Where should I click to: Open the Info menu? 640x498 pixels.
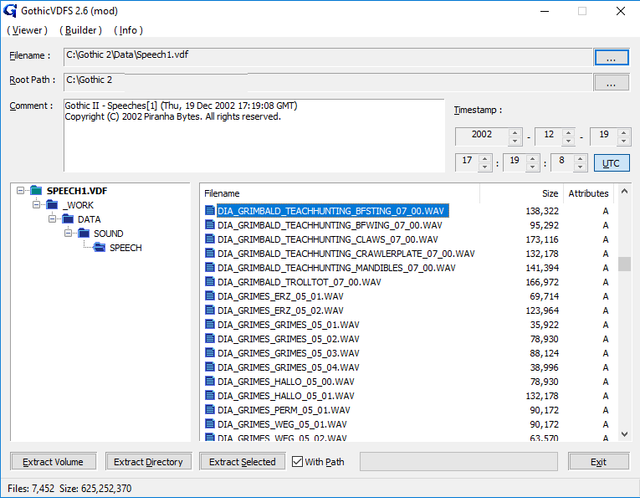(128, 30)
